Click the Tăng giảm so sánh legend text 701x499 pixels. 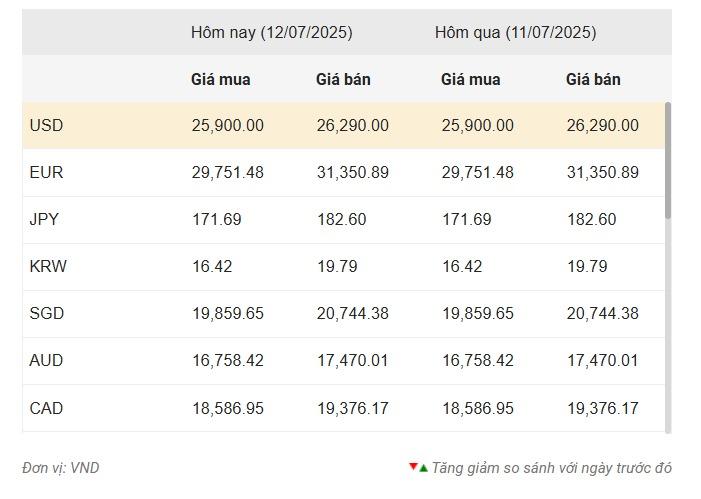[552, 468]
